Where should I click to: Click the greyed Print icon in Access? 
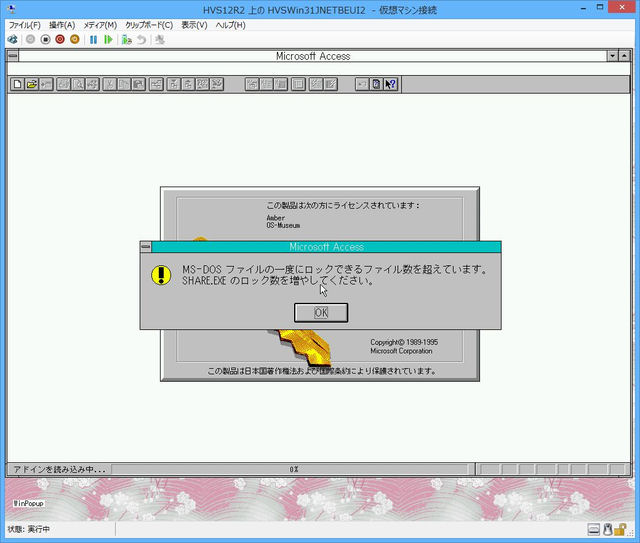[63, 84]
